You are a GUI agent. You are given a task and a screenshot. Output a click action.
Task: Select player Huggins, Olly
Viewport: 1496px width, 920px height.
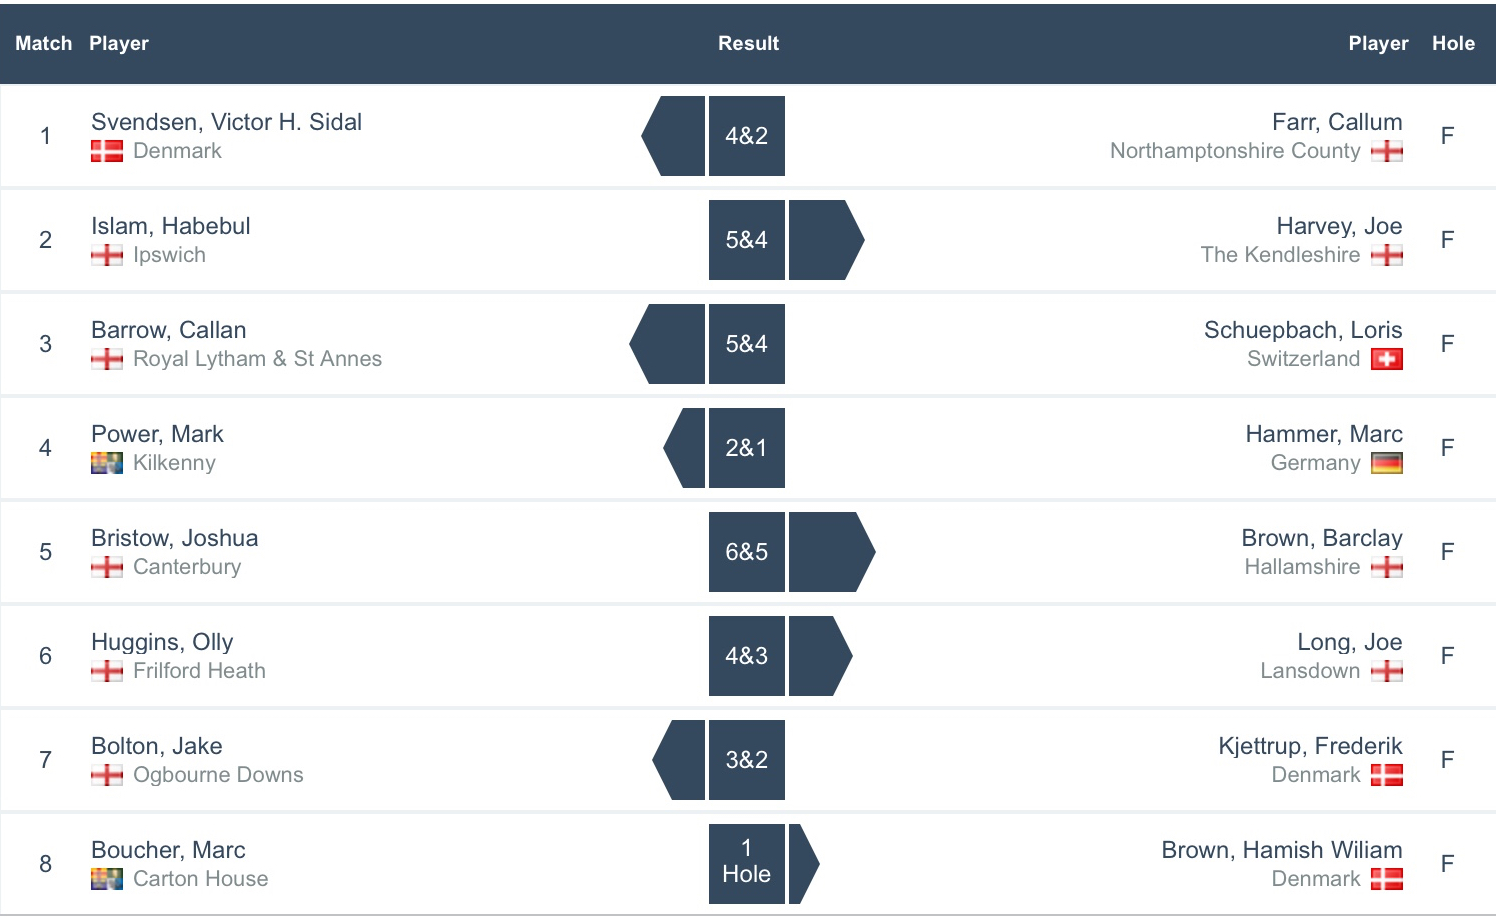(x=162, y=642)
